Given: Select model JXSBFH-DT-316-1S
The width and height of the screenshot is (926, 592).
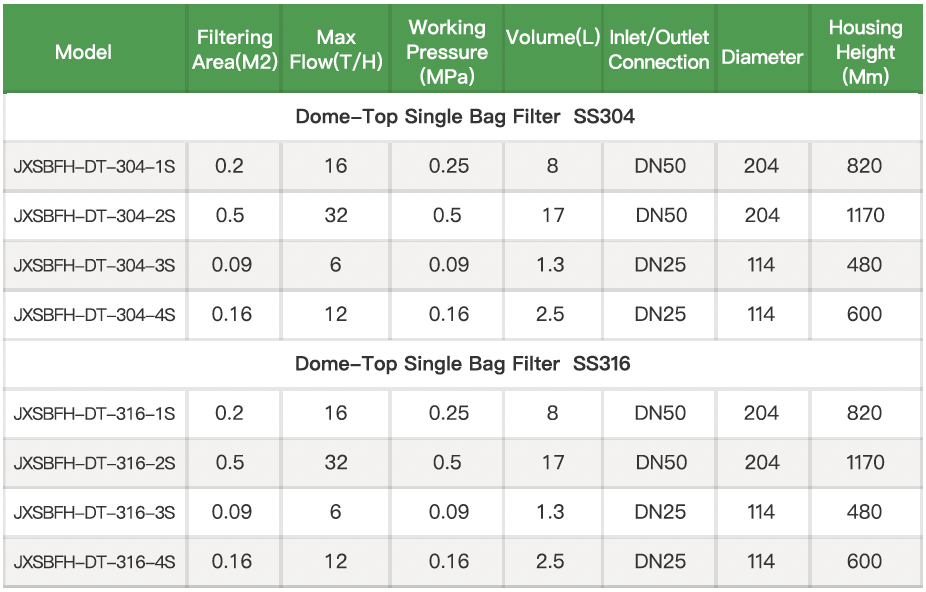Looking at the screenshot, I should [95, 414].
